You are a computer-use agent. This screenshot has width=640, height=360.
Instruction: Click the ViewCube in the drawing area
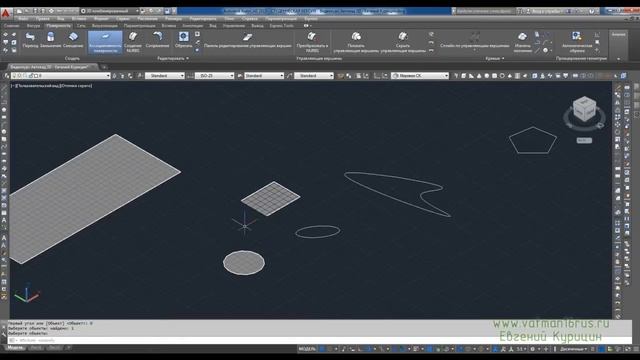584,109
